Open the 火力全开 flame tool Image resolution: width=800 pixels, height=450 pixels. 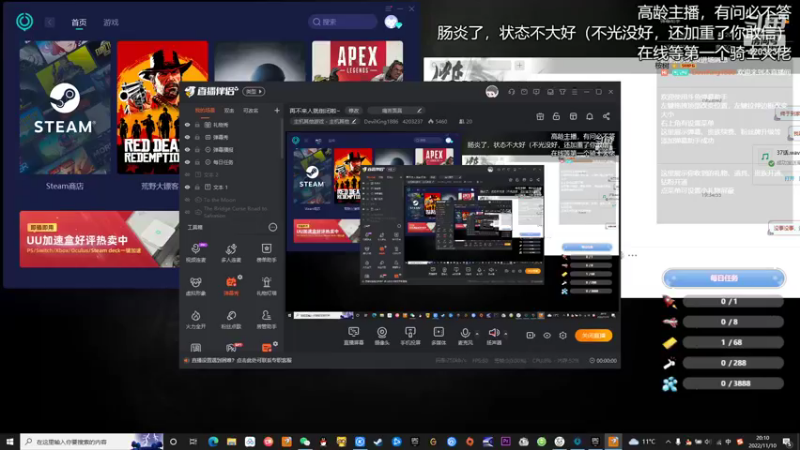point(195,319)
